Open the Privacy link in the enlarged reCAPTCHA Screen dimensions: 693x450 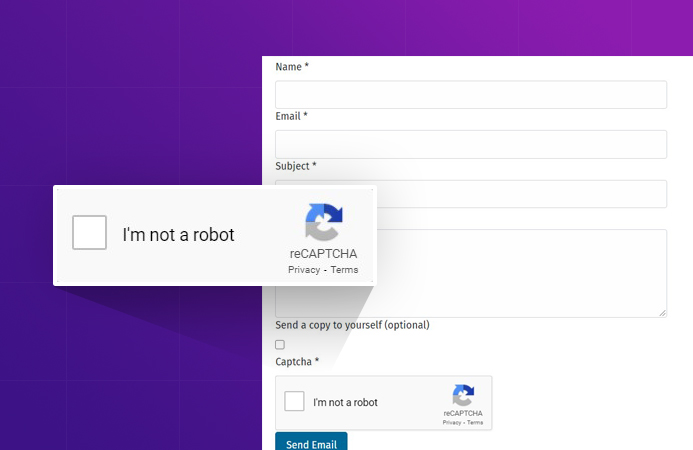coord(304,270)
